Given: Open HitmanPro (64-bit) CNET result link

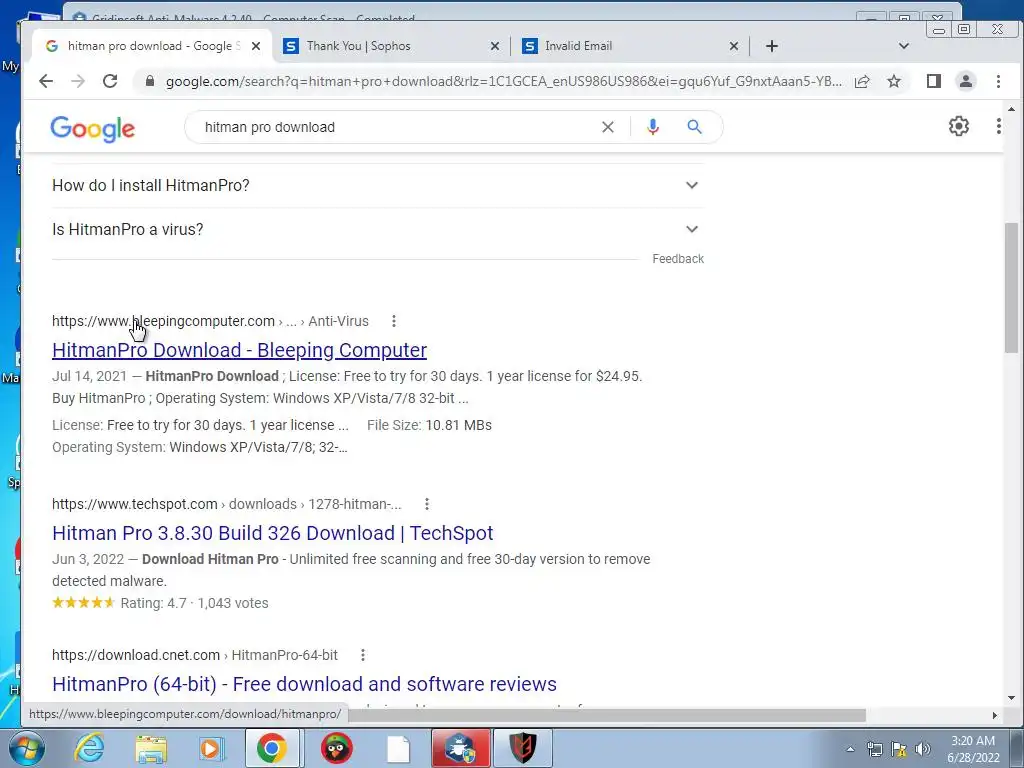Looking at the screenshot, I should click(304, 684).
